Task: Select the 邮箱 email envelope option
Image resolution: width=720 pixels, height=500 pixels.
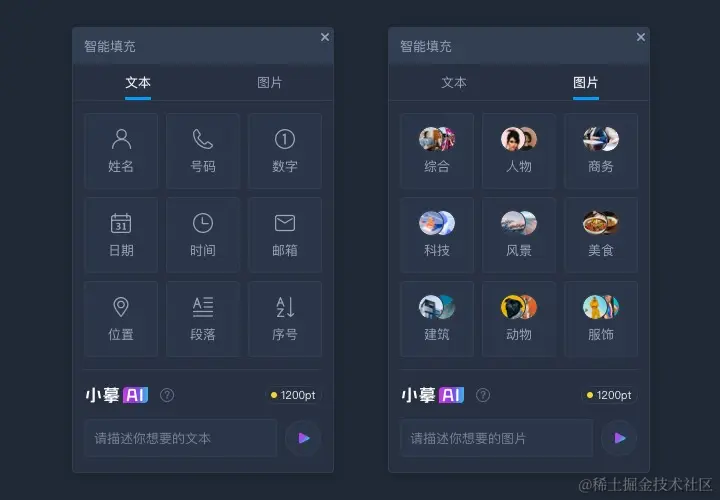Action: 285,235
